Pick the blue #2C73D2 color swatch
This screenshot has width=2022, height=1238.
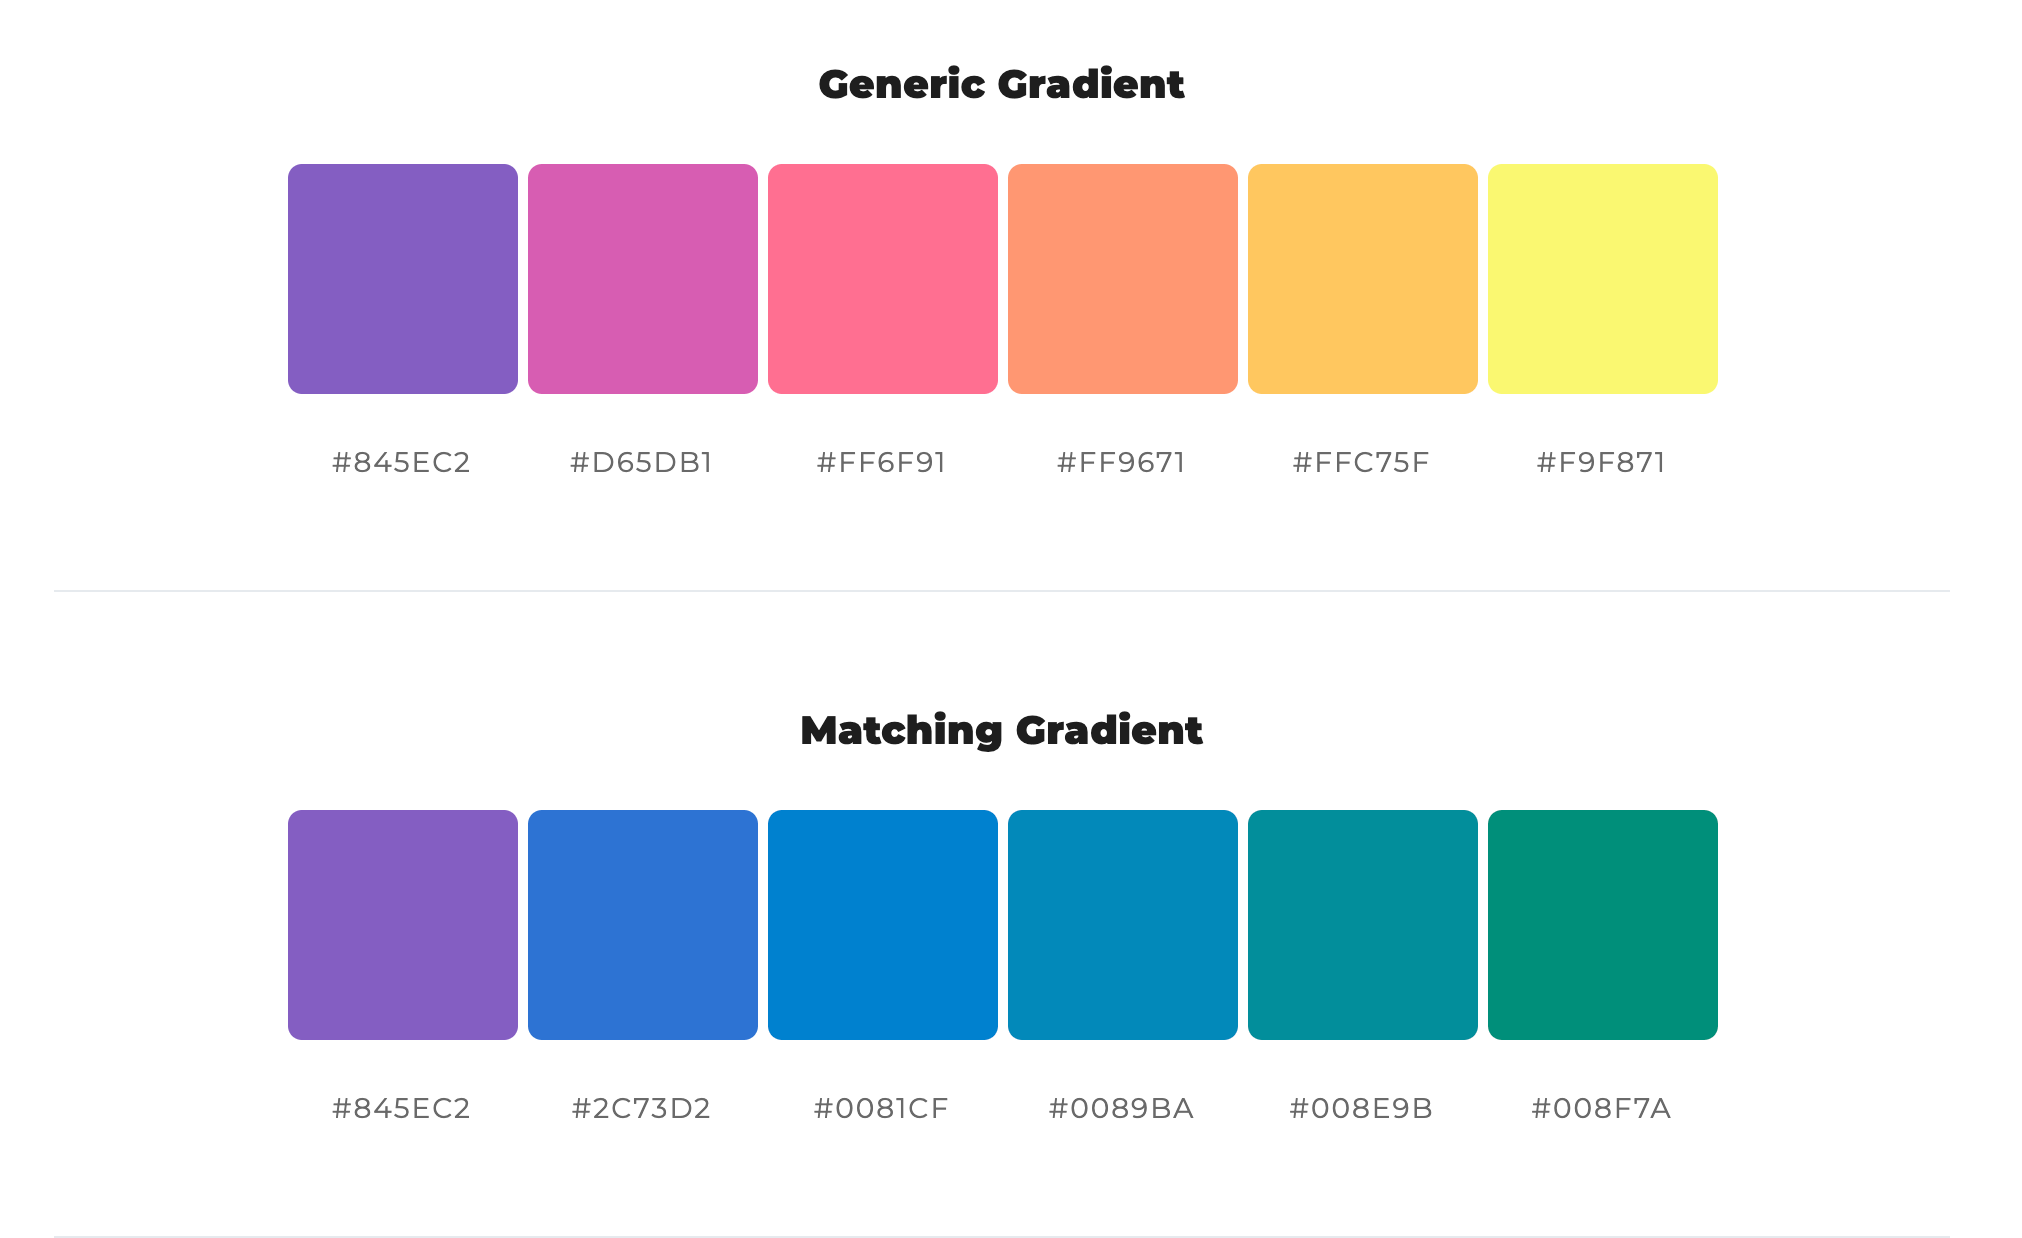[642, 925]
